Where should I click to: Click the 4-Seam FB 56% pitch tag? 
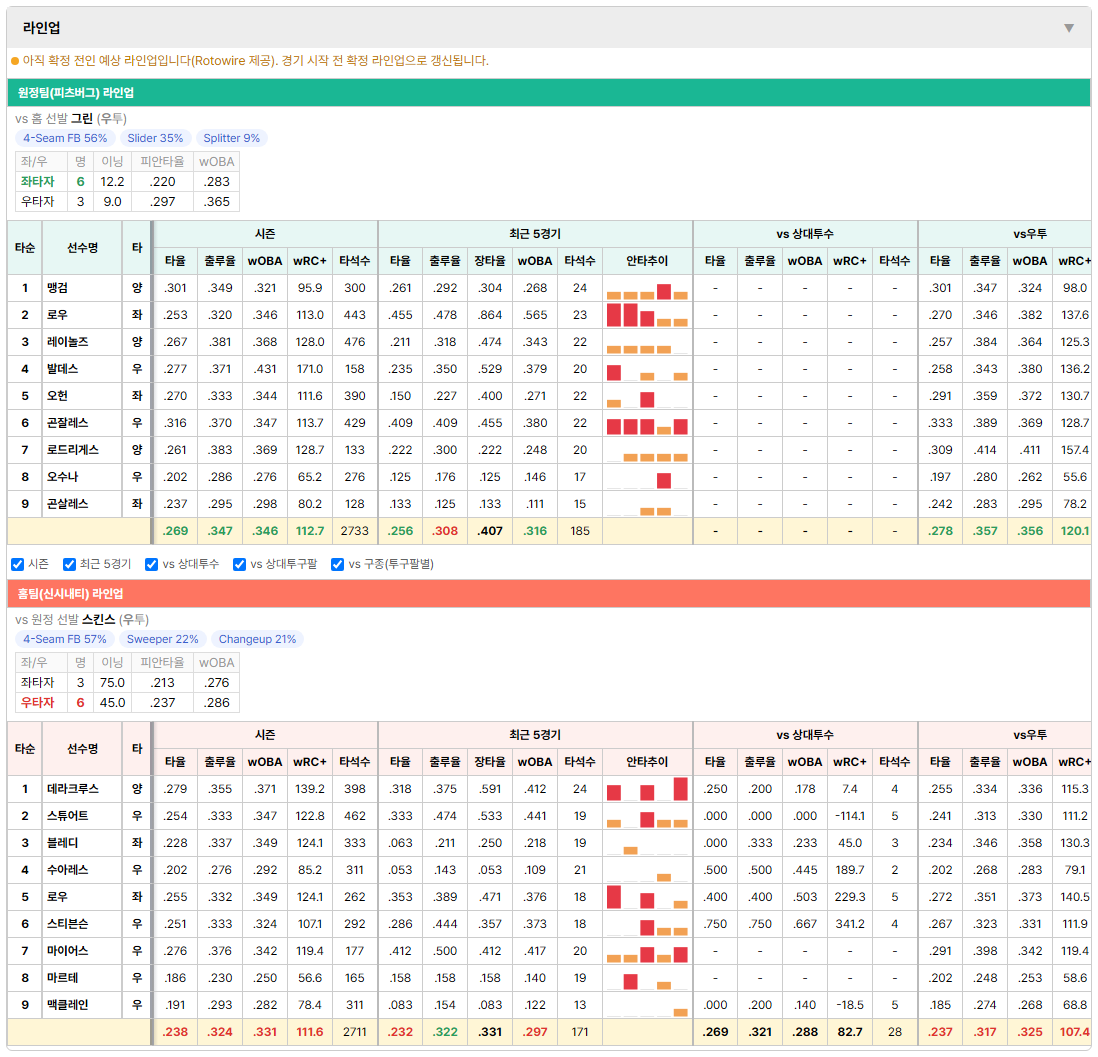point(64,138)
